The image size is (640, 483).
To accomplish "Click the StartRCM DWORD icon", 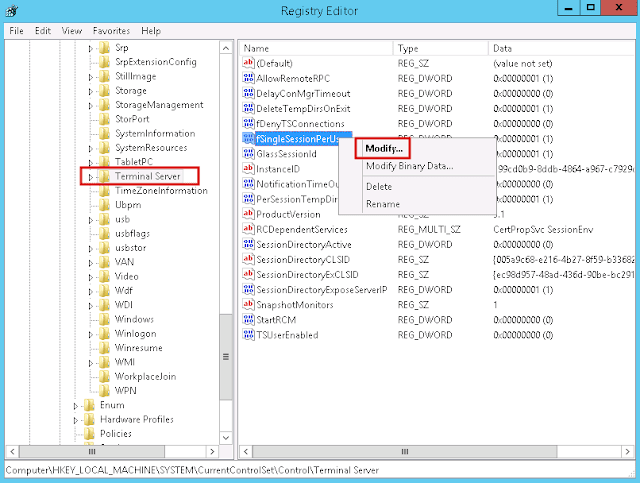I will [248, 320].
